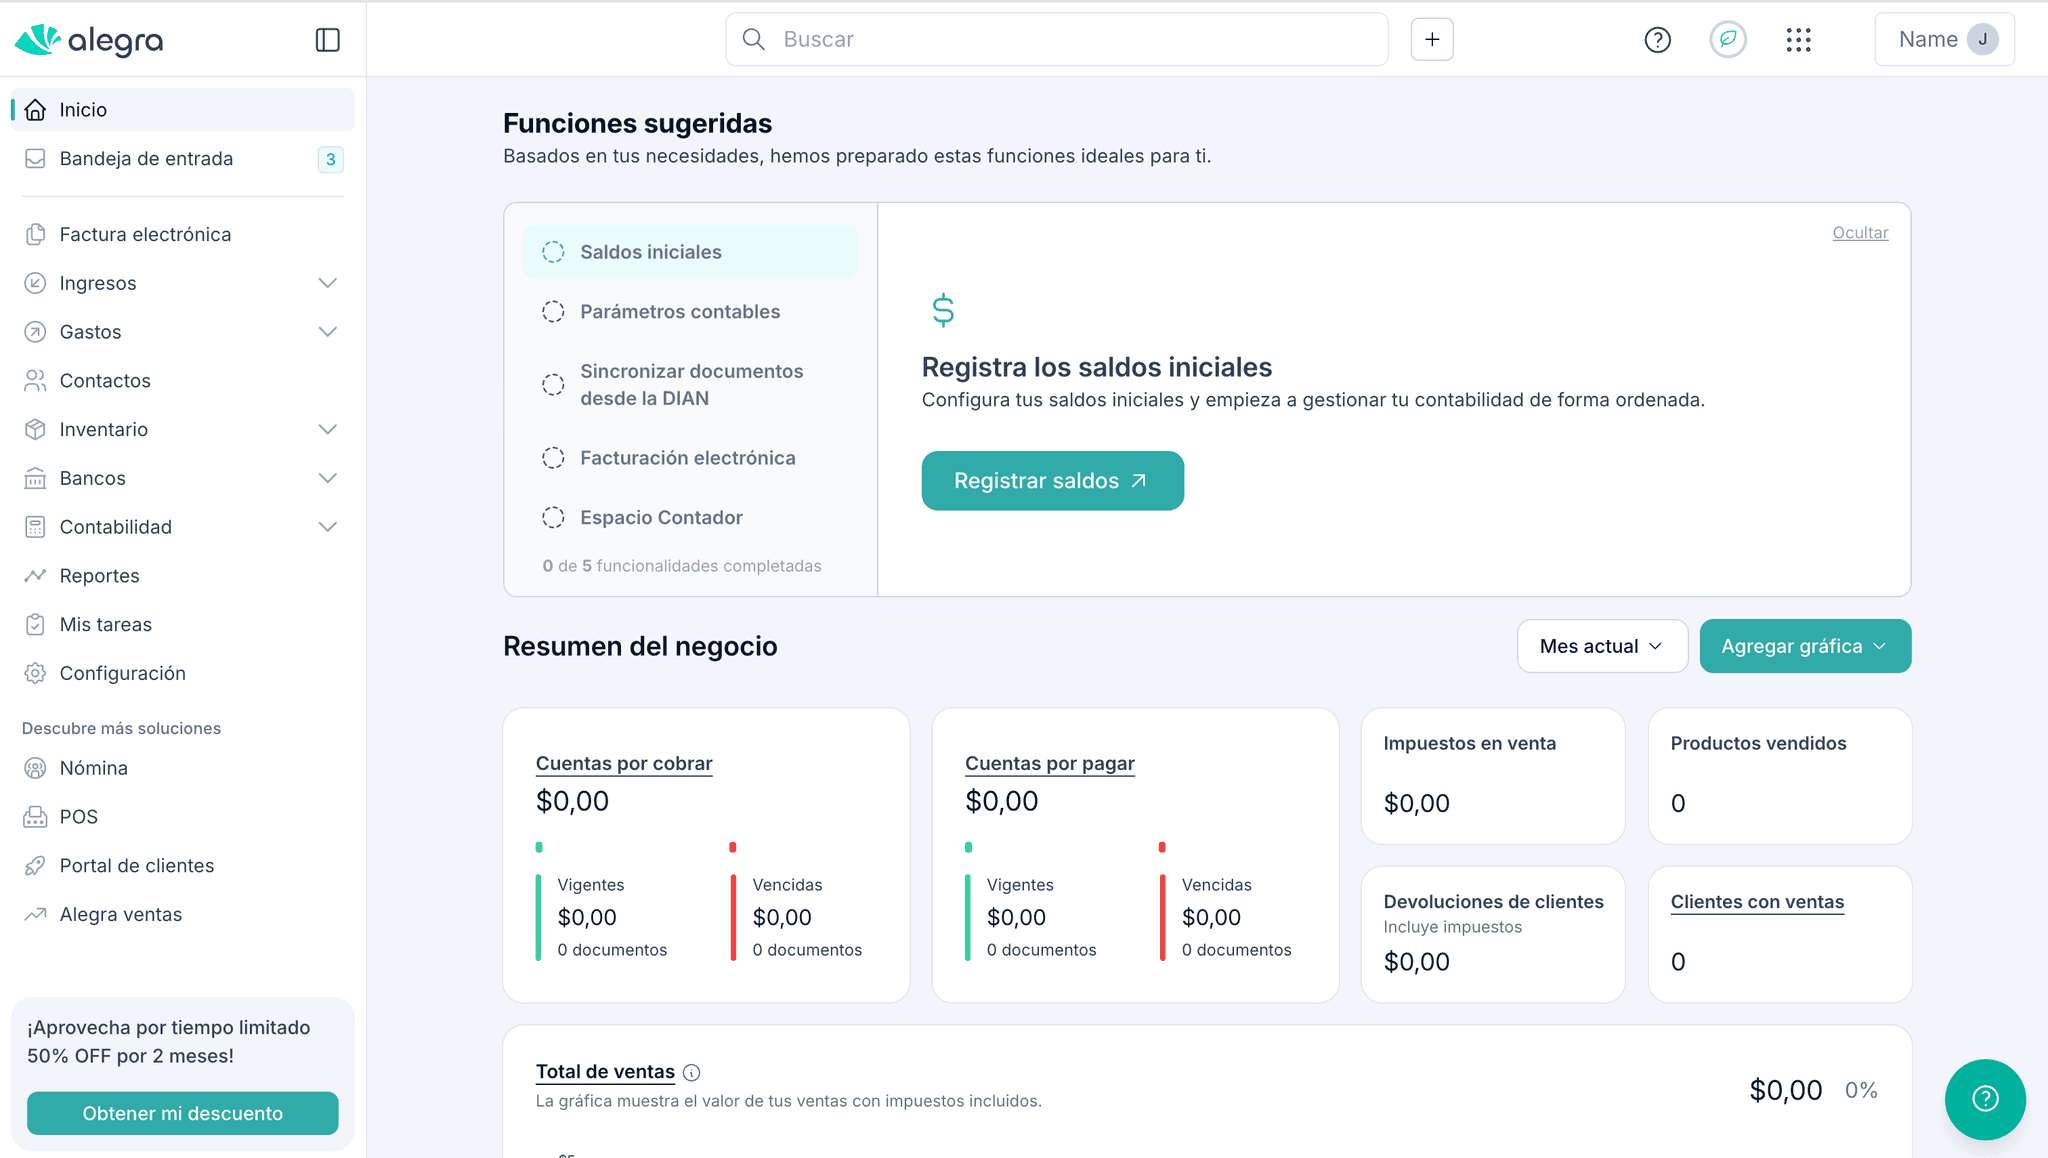
Task: Go to Bandeja de entrada
Action: pyautogui.click(x=146, y=159)
